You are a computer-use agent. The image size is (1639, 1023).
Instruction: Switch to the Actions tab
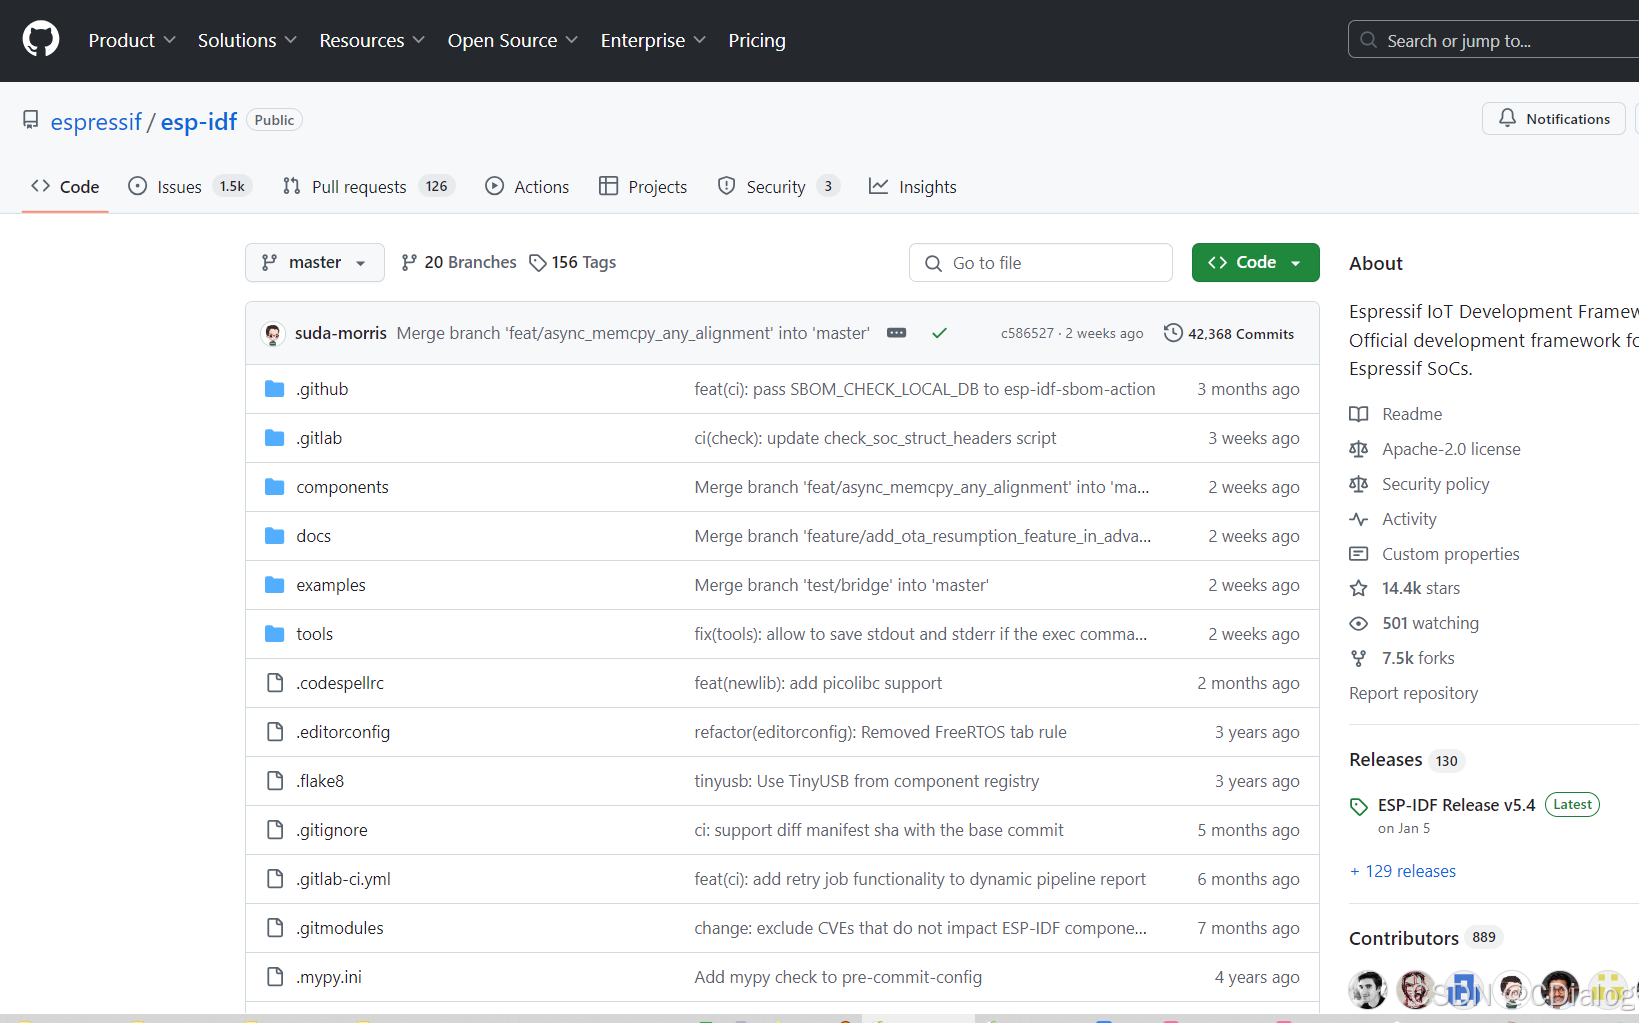(x=527, y=187)
